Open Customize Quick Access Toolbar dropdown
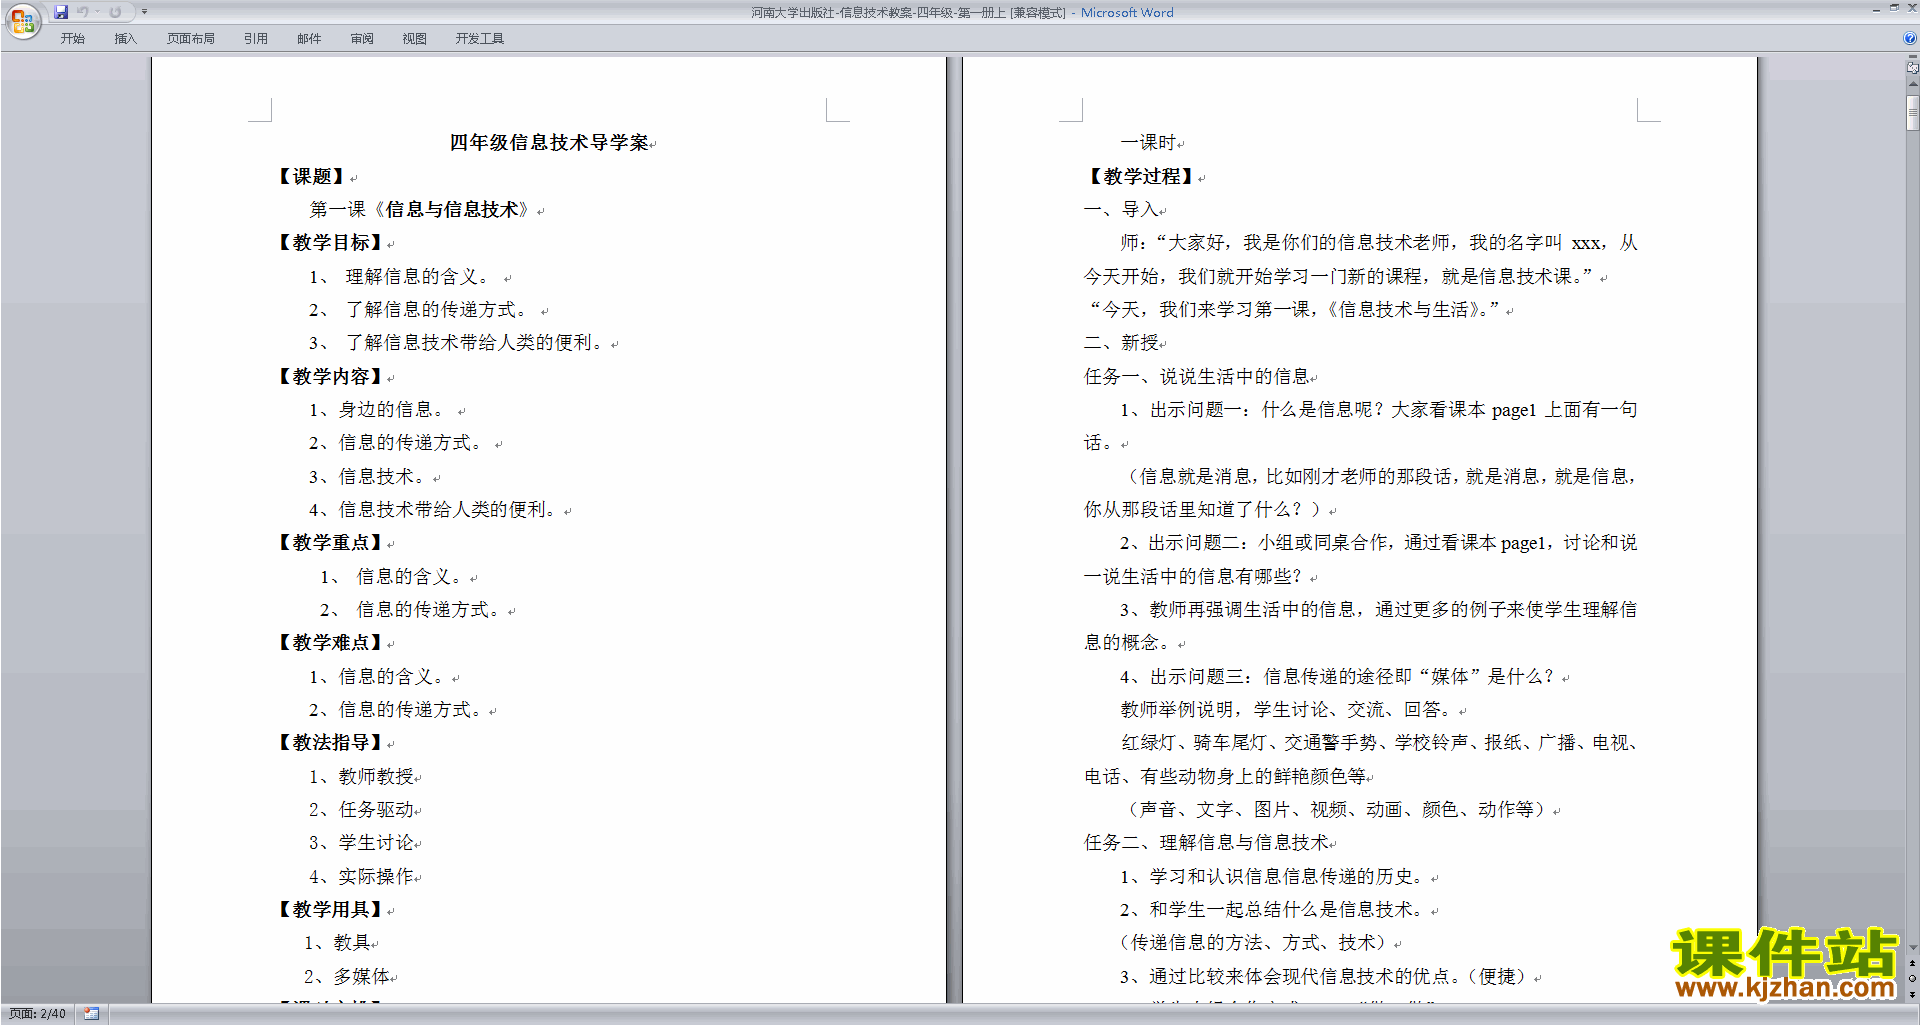 [144, 12]
